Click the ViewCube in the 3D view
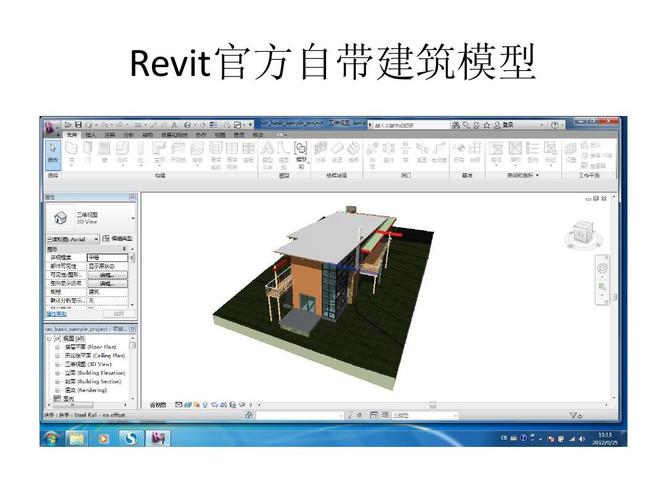Viewport: 667px width, 500px height. tap(581, 233)
